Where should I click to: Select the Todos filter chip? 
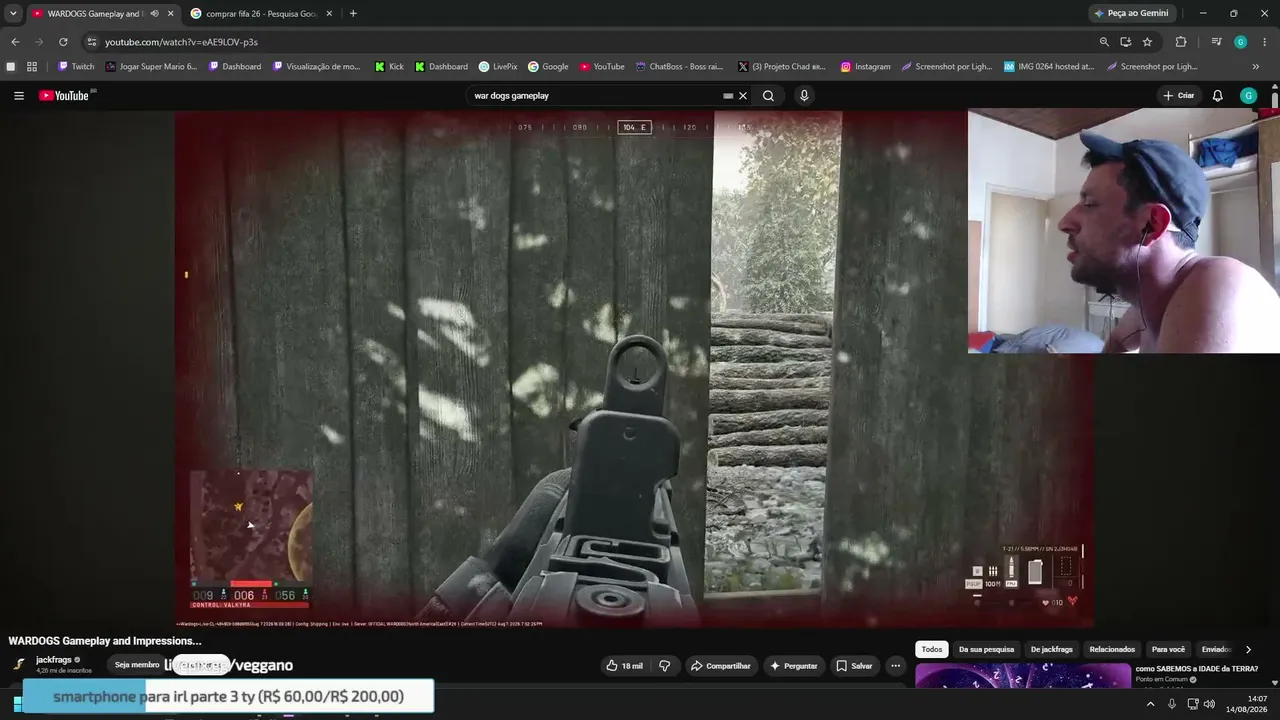pyautogui.click(x=932, y=649)
